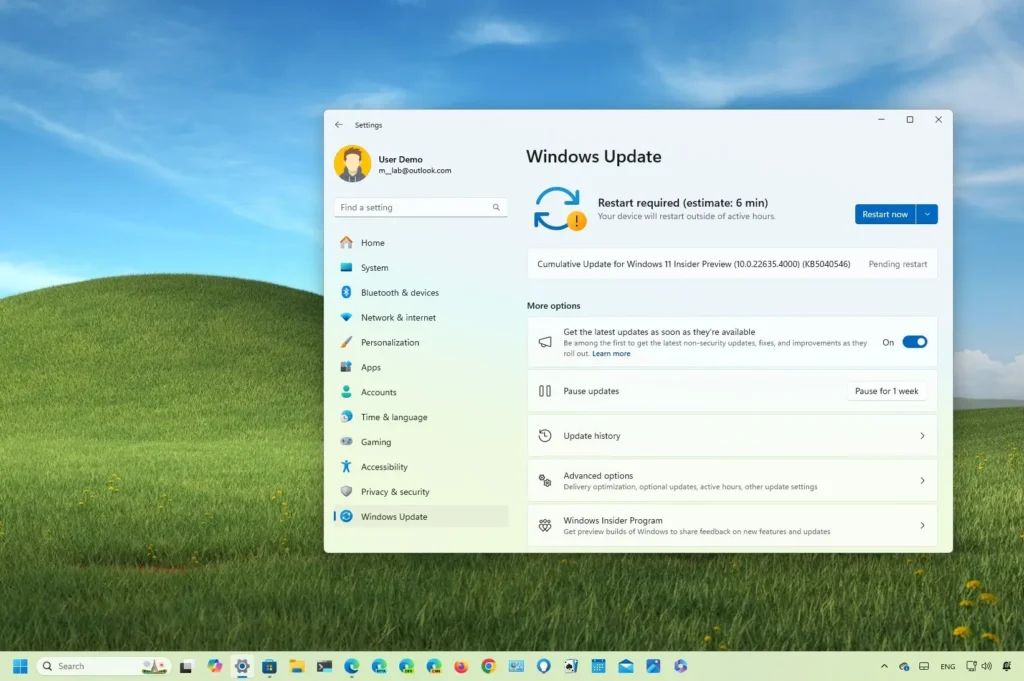Launch Terminal from the taskbar
This screenshot has width=1024, height=681.
point(325,666)
